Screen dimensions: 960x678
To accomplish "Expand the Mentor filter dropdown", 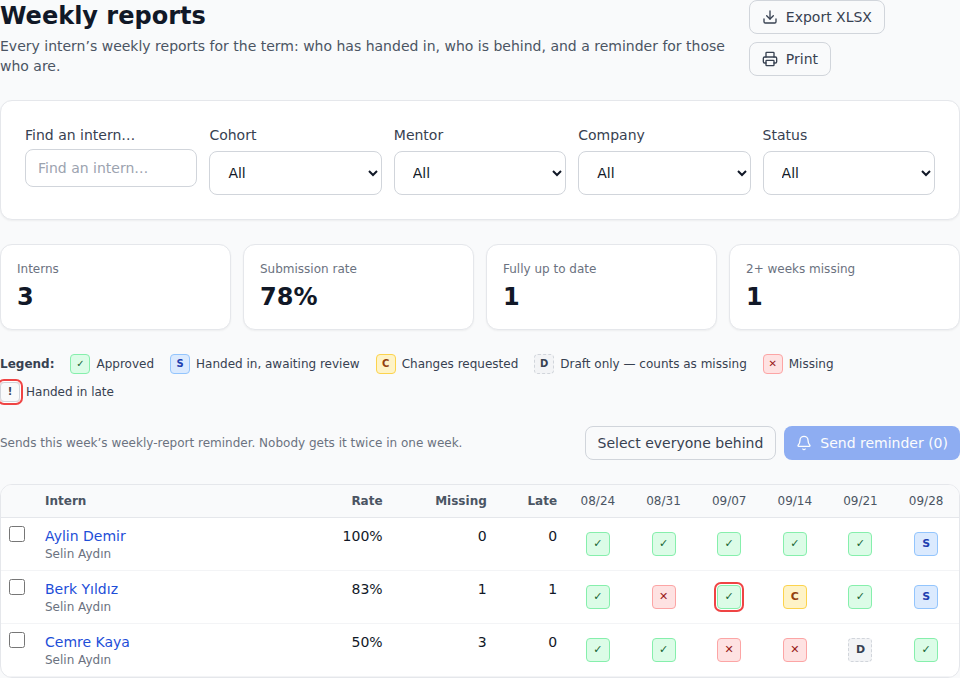I will pyautogui.click(x=480, y=173).
